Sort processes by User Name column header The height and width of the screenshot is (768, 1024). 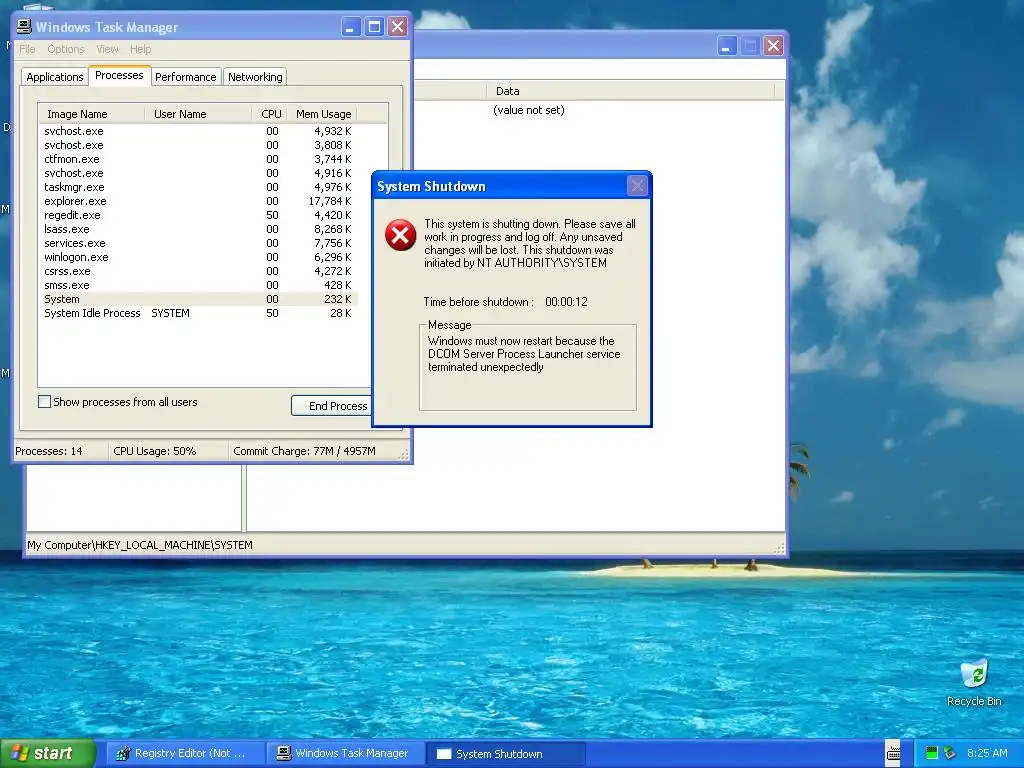[x=198, y=114]
